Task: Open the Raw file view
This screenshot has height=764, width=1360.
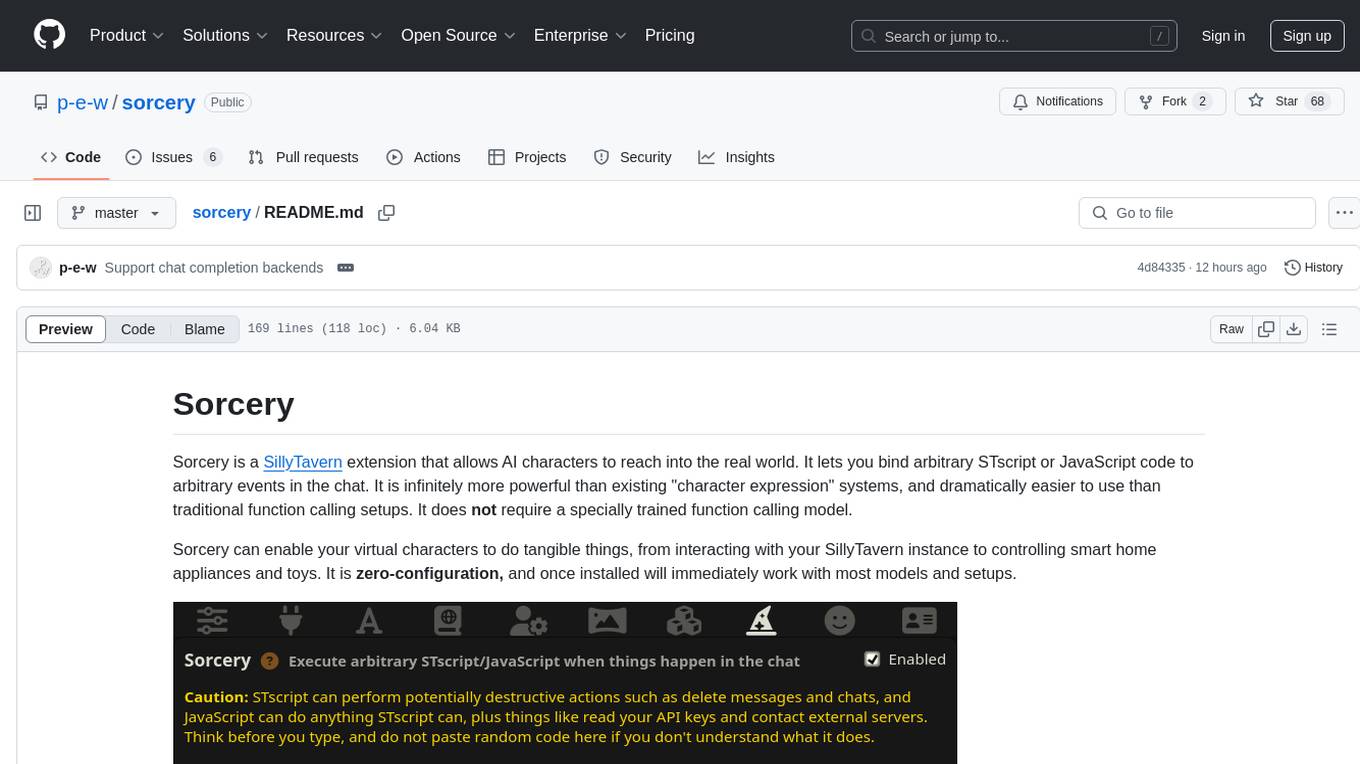Action: click(1231, 329)
